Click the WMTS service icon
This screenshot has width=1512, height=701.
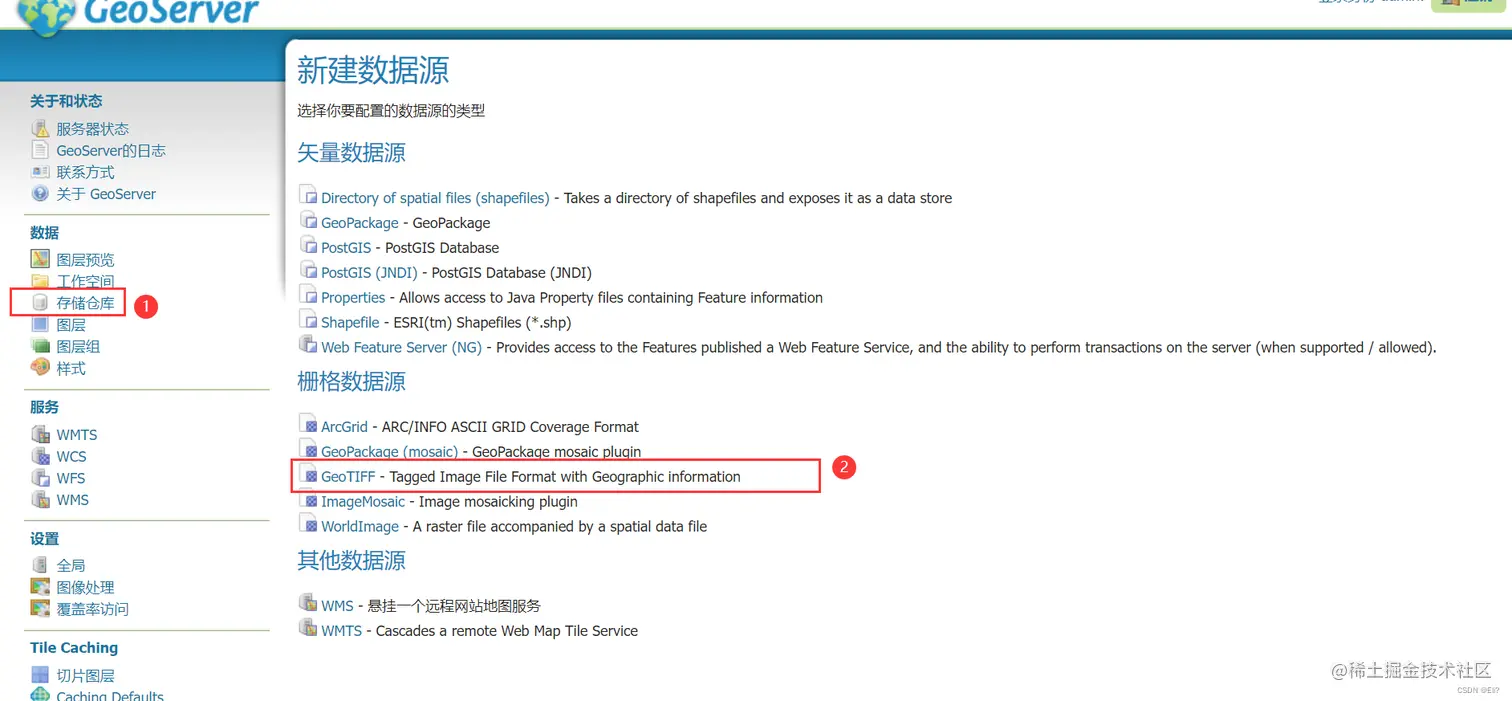pyautogui.click(x=40, y=434)
